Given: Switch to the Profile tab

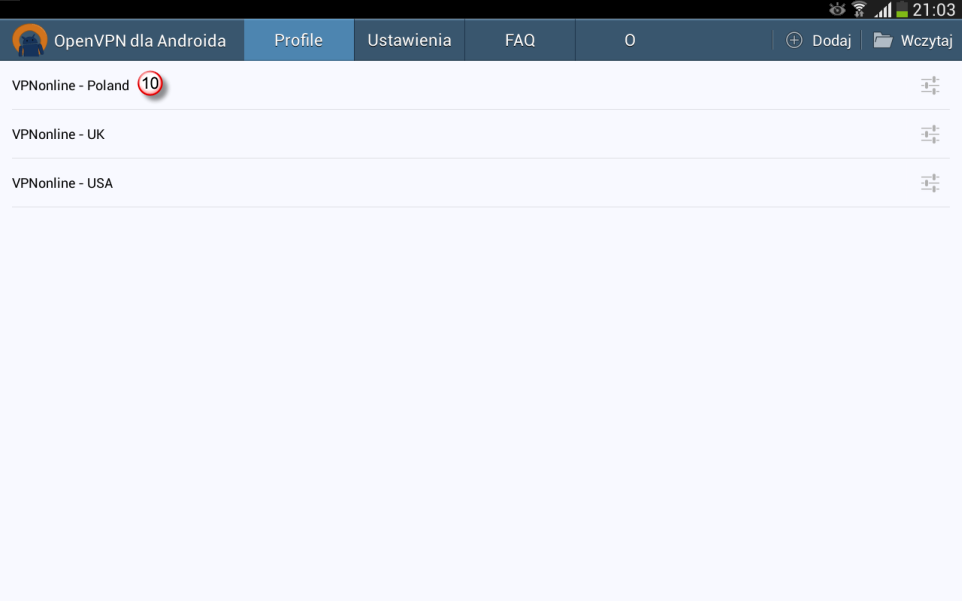Looking at the screenshot, I should [299, 40].
